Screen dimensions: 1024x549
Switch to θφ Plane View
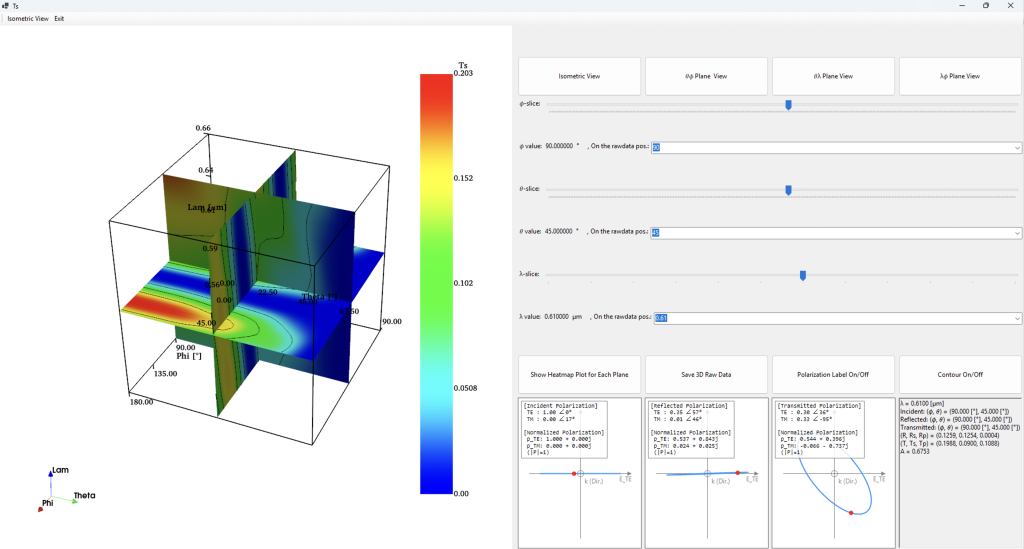point(706,76)
